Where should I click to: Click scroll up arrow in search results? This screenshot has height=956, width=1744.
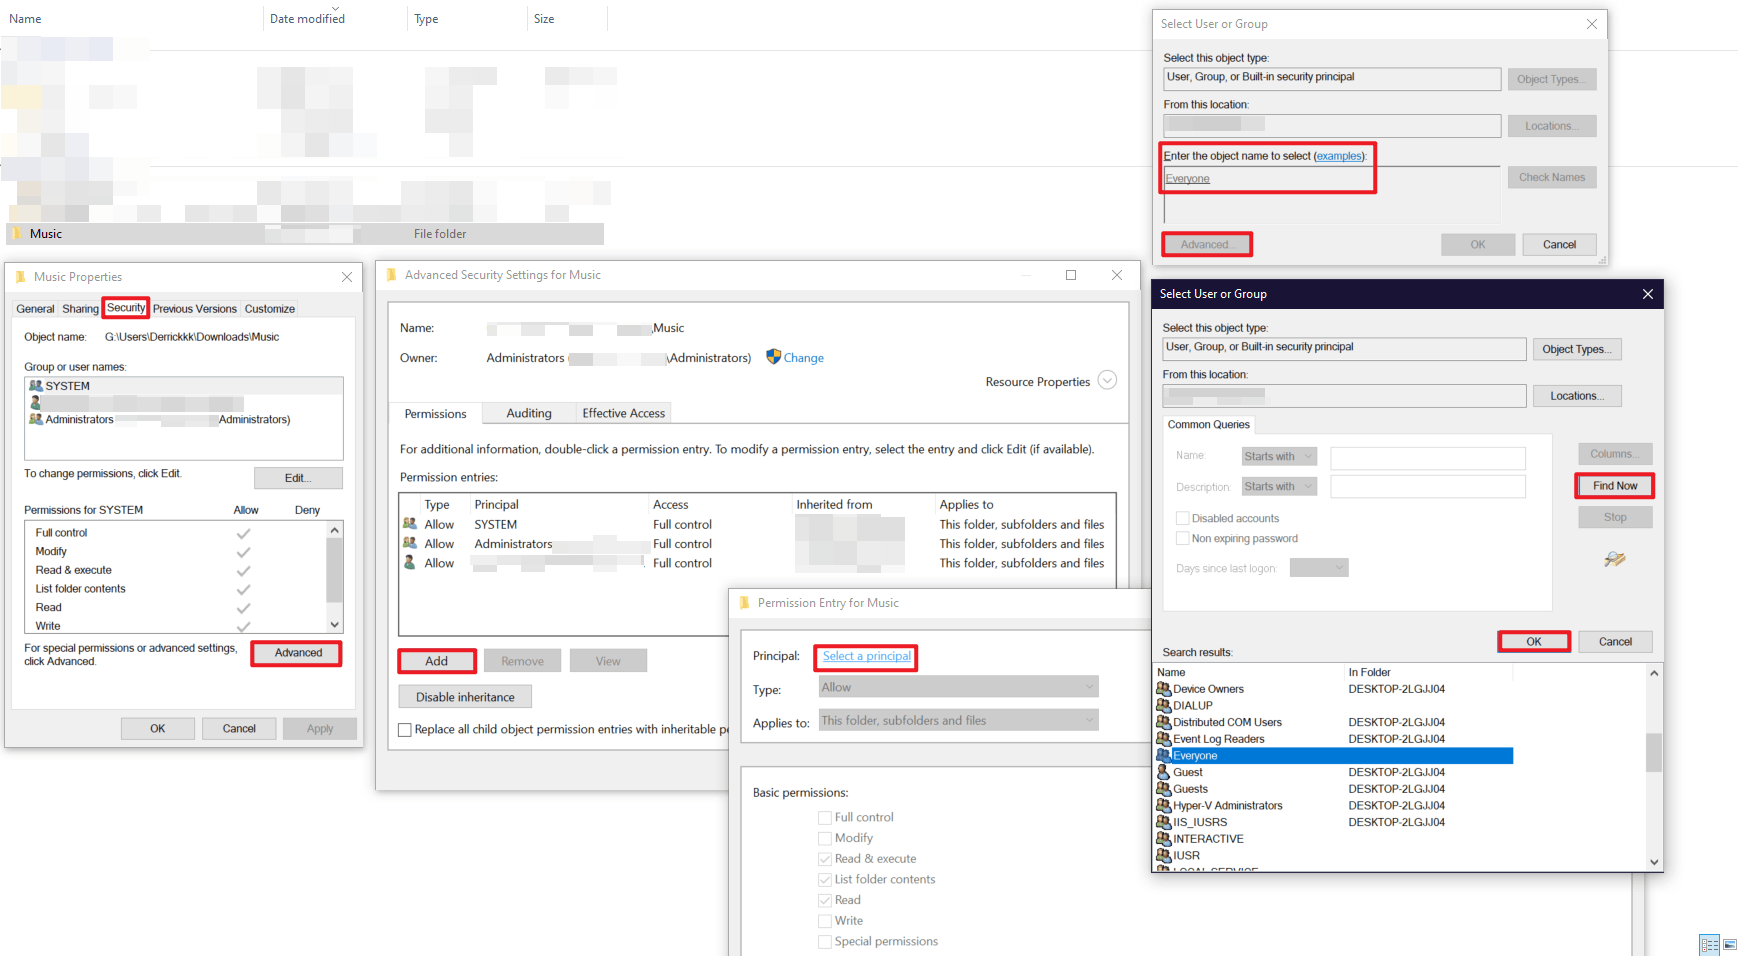tap(1654, 673)
